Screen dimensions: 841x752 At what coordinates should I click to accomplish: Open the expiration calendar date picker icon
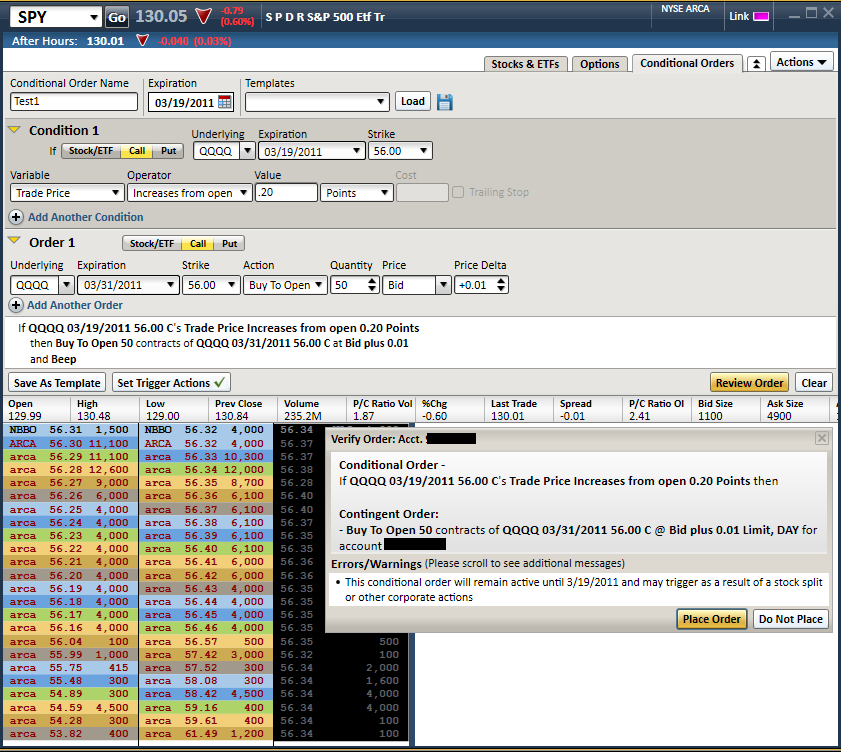pyautogui.click(x=225, y=102)
